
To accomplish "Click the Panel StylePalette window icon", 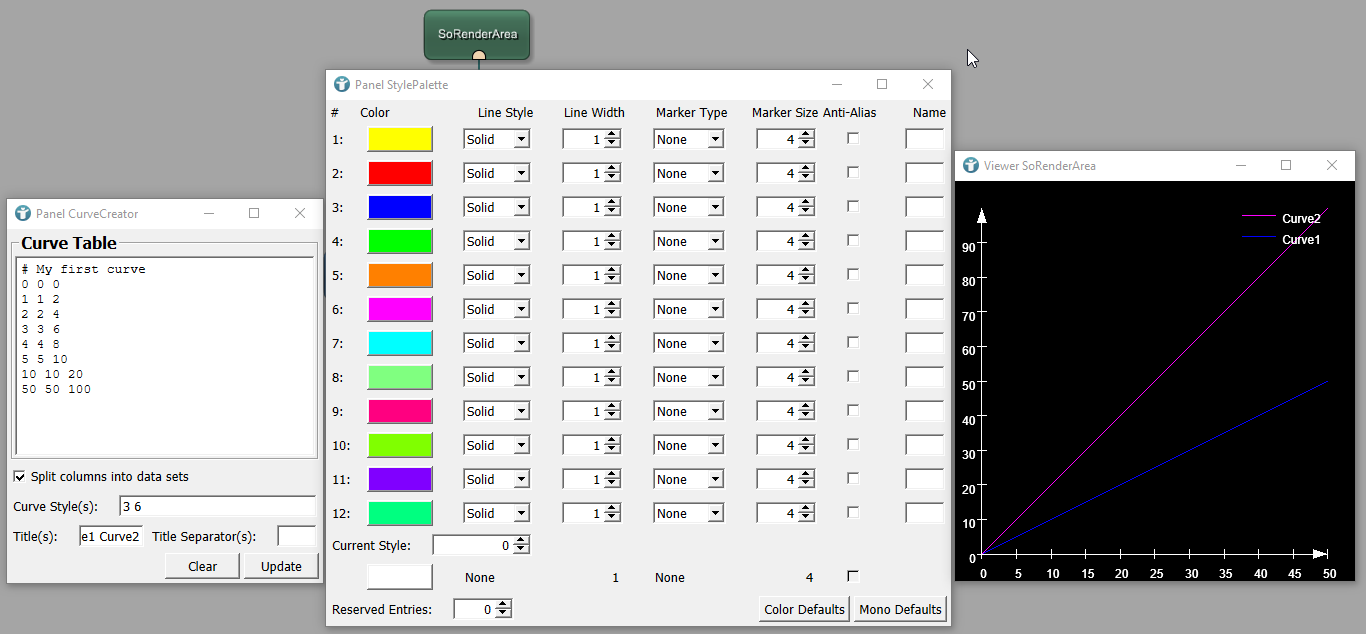I will tap(342, 85).
